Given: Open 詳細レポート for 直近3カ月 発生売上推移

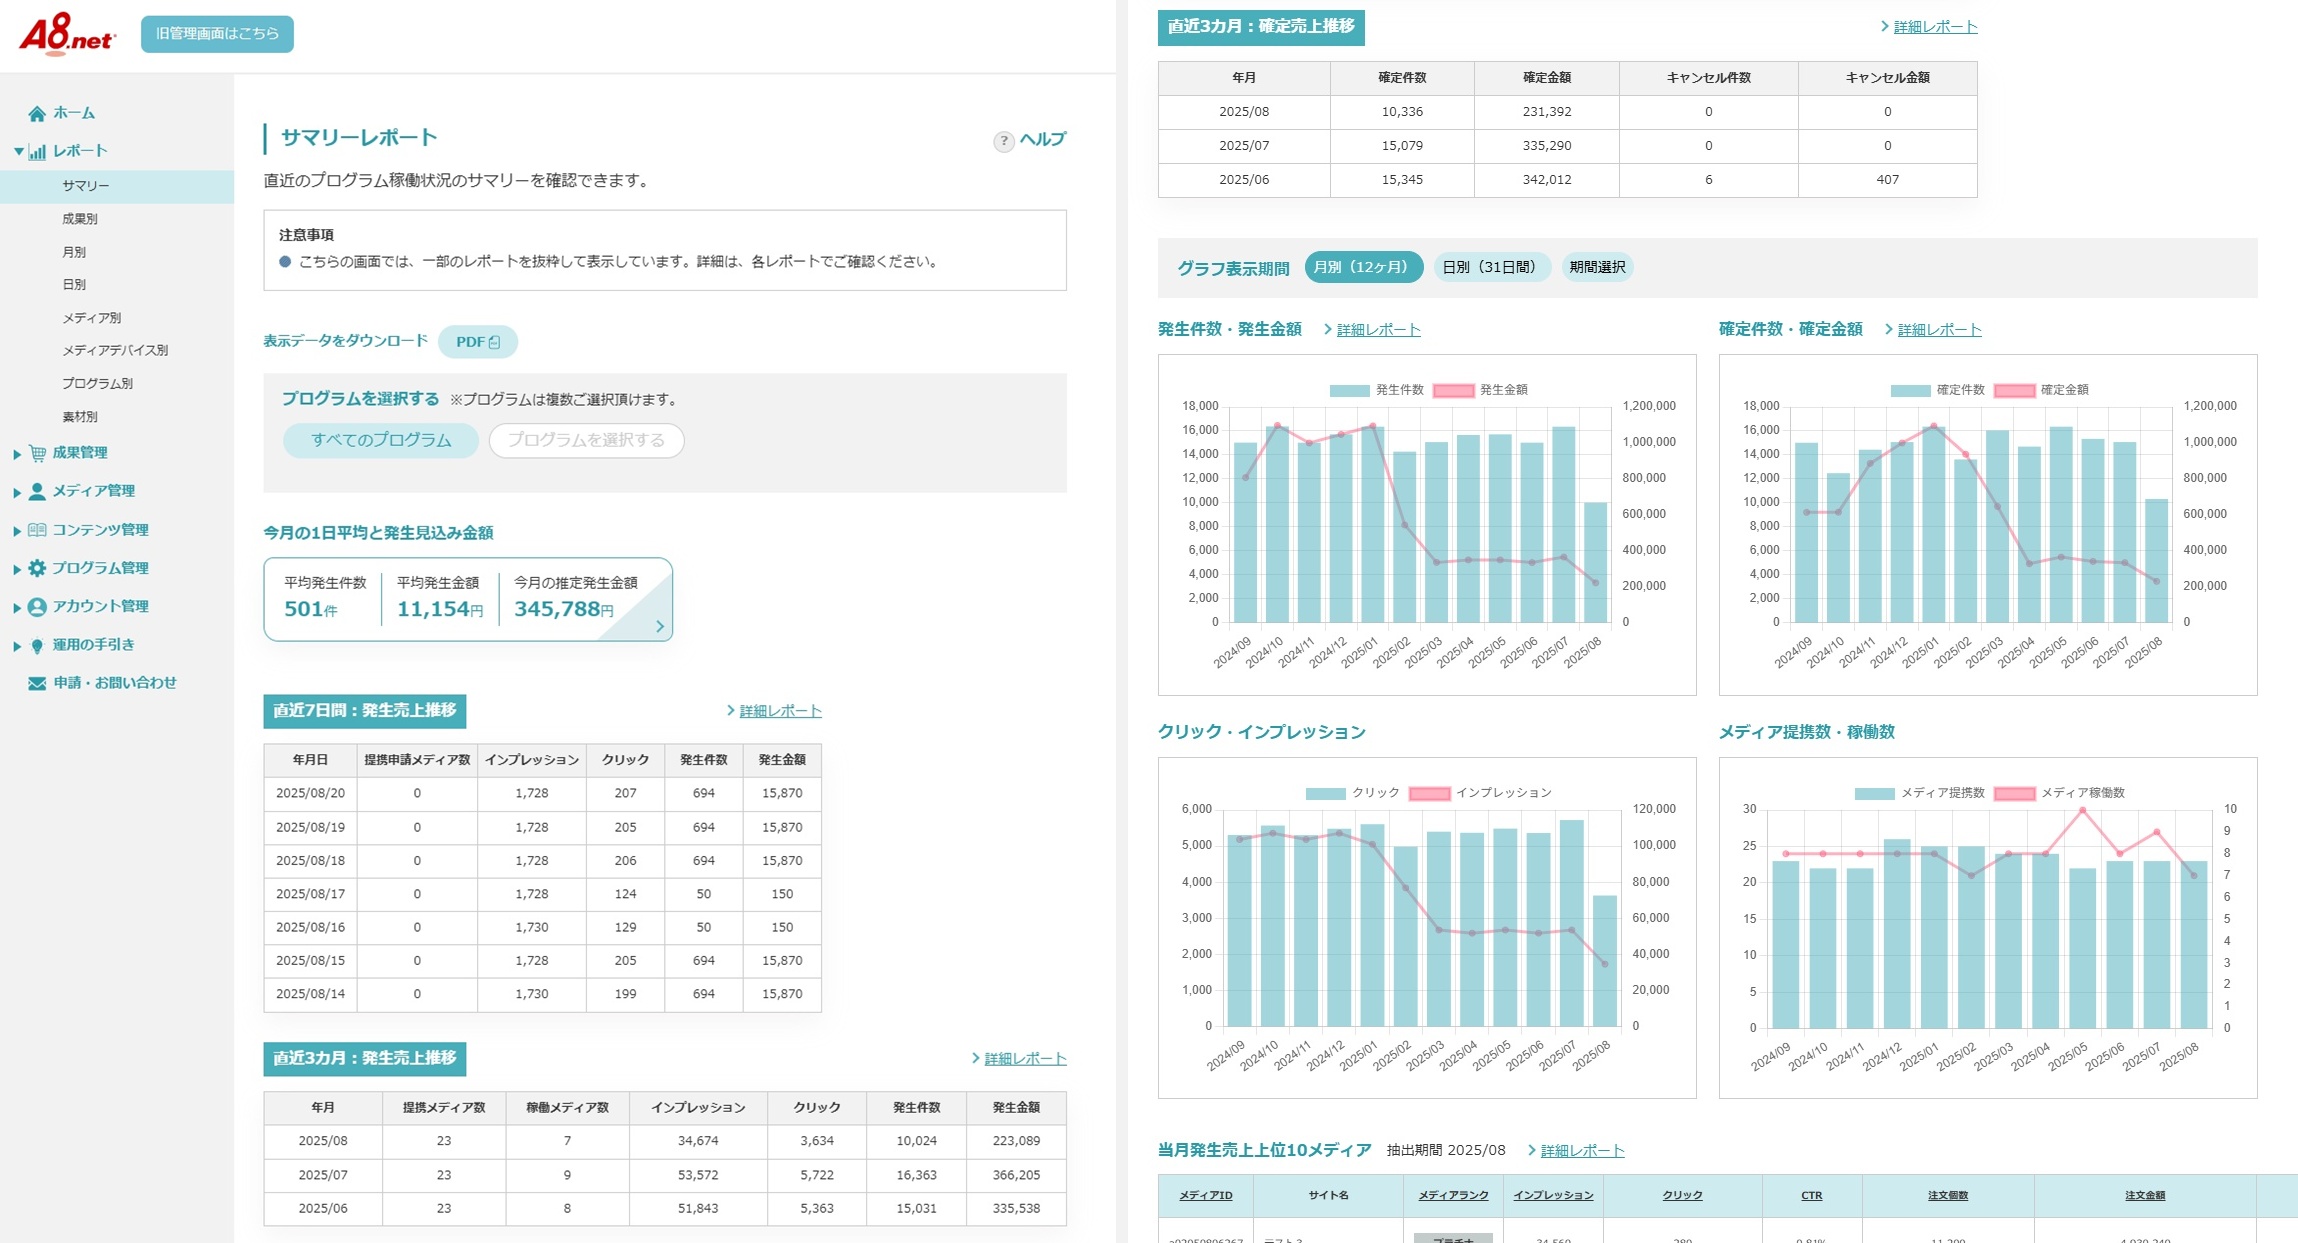Looking at the screenshot, I should (1025, 1059).
